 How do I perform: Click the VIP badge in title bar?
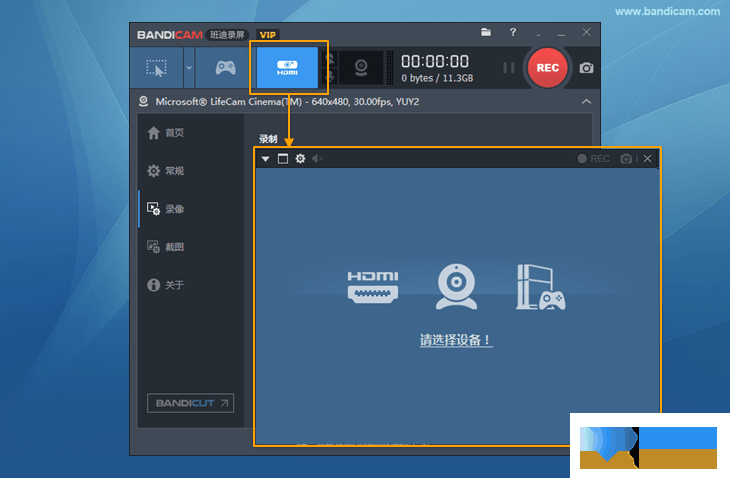coord(268,35)
